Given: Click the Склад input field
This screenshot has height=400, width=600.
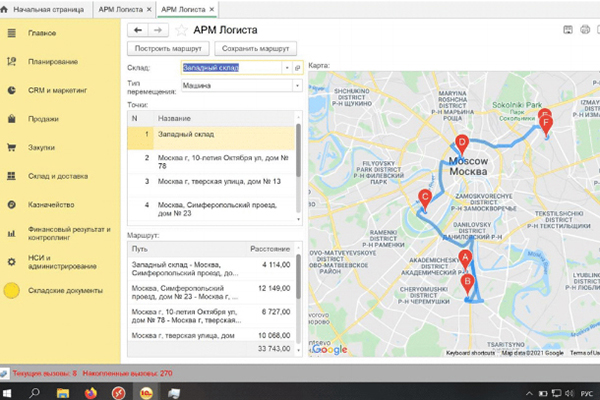Looking at the screenshot, I should pos(230,67).
